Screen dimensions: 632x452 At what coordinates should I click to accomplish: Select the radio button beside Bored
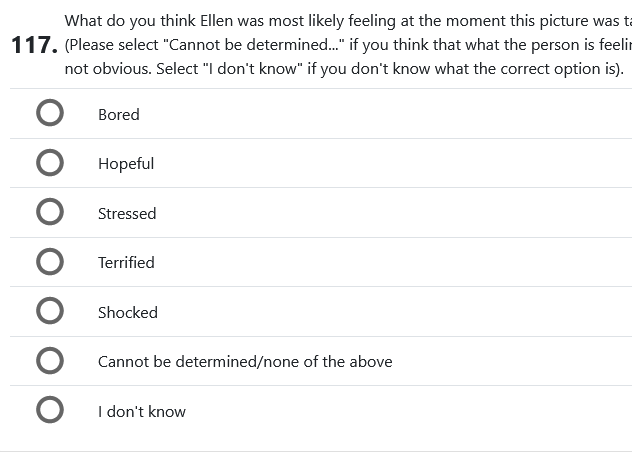(x=50, y=114)
